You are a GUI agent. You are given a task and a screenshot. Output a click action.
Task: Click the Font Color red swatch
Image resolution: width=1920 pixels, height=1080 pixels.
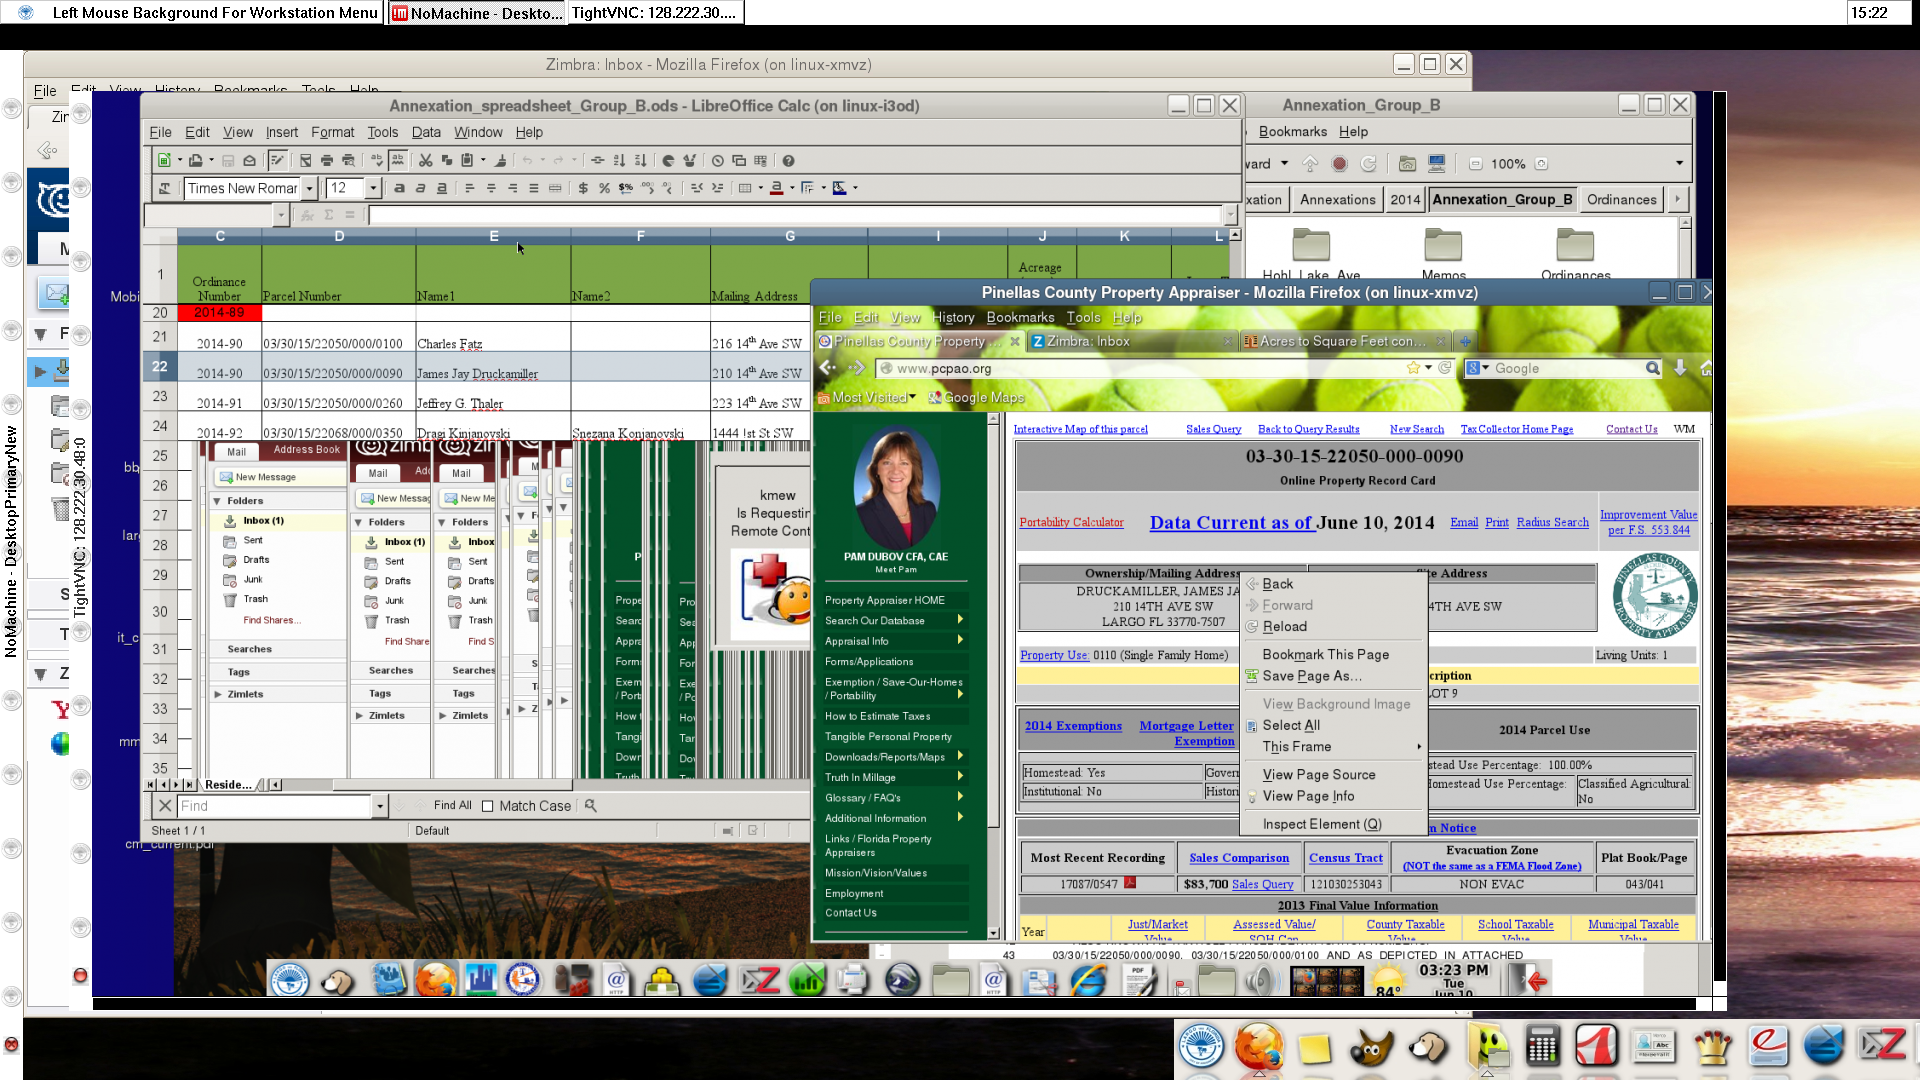776,188
